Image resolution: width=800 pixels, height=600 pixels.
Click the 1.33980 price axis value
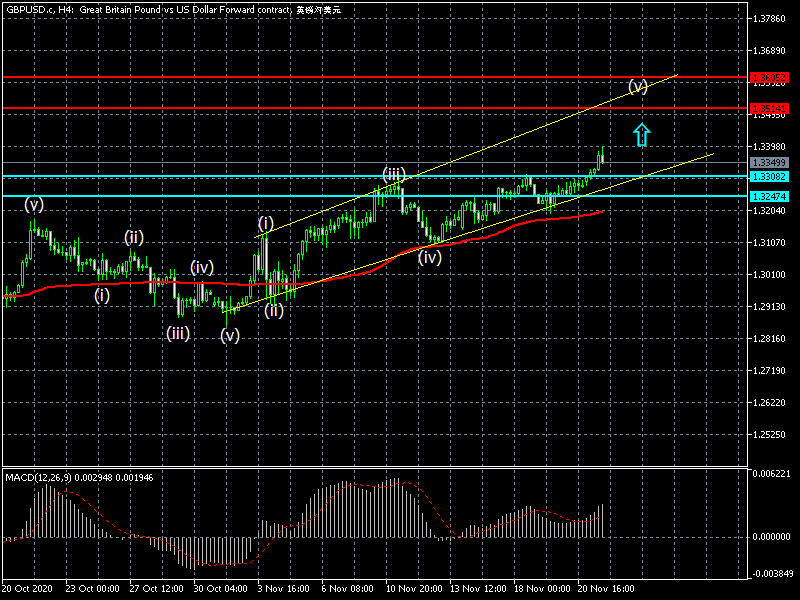coord(769,147)
